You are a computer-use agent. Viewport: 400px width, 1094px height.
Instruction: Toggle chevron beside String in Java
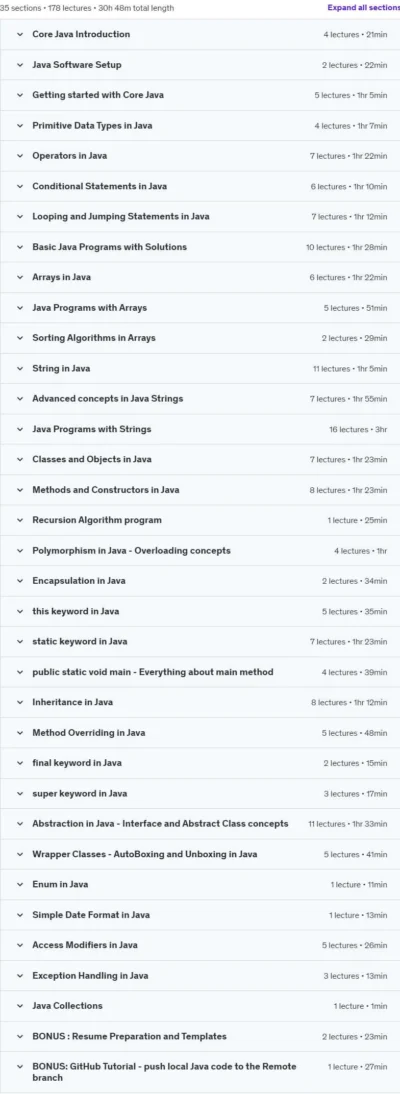pyautogui.click(x=20, y=368)
